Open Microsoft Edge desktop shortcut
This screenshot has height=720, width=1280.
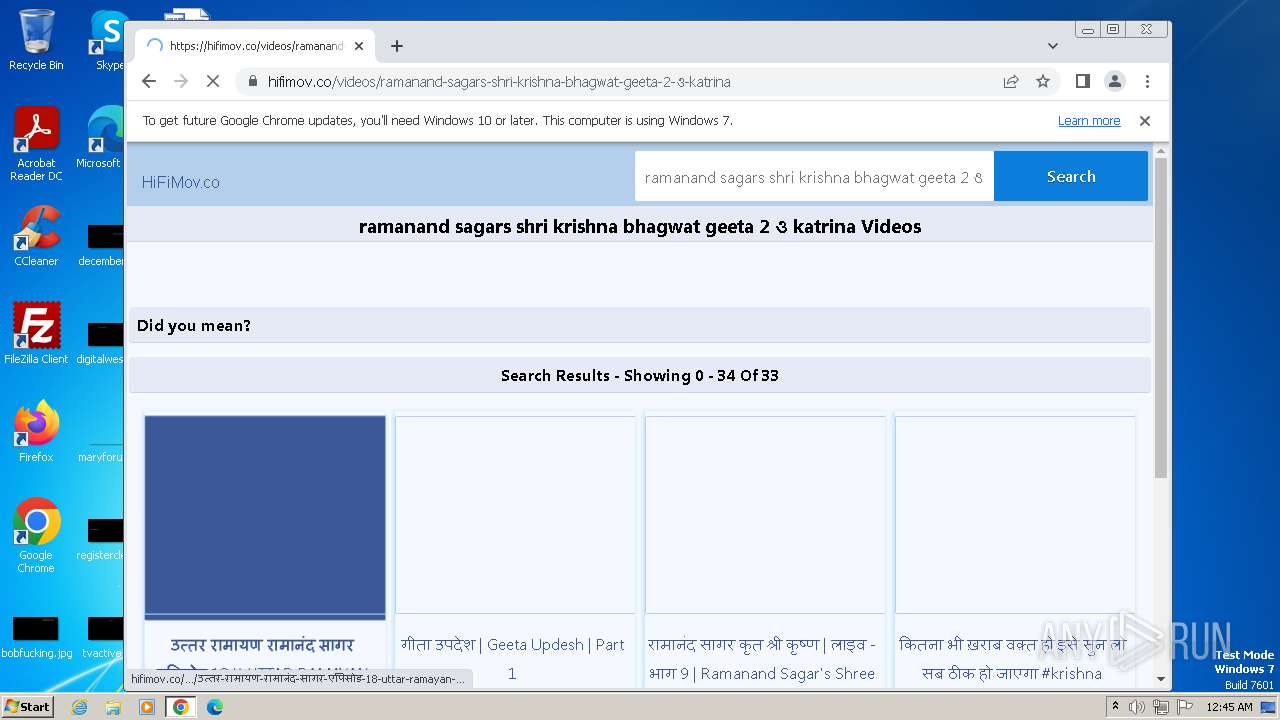[101, 138]
